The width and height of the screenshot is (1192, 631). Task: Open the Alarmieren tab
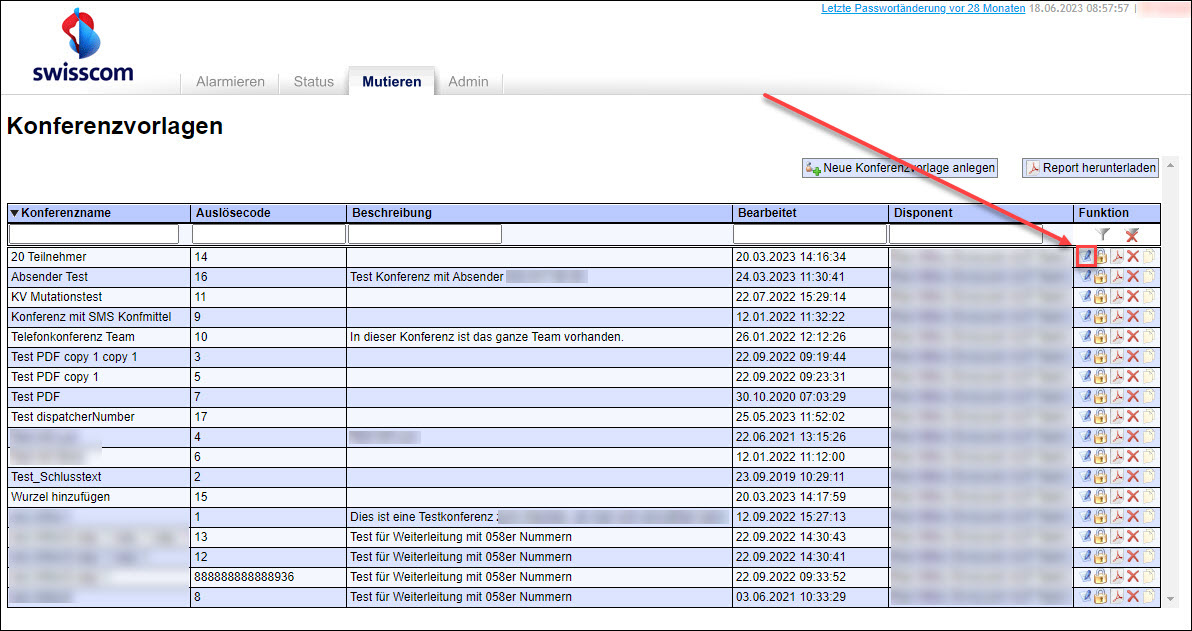pos(230,81)
